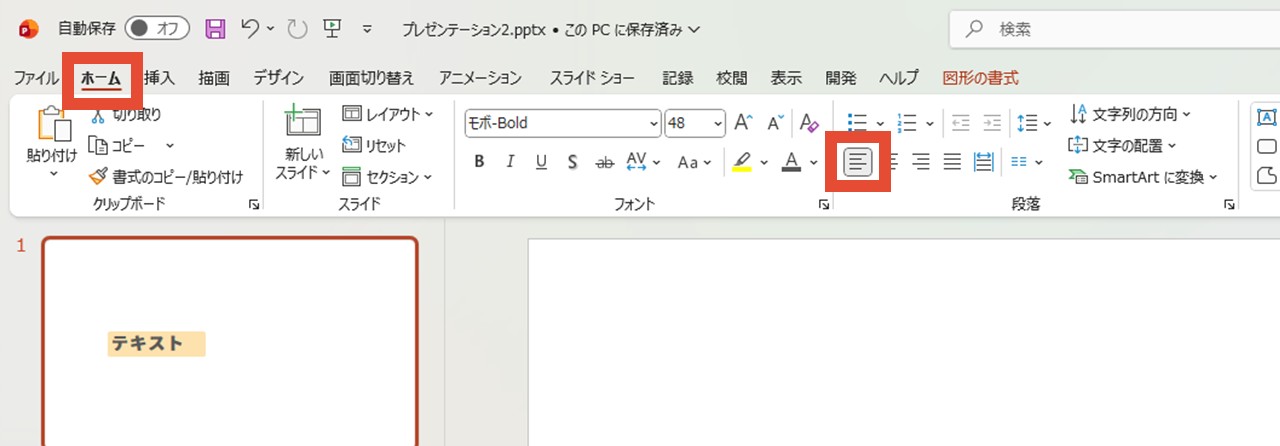
Task: Justify paragraph text
Action: [953, 161]
